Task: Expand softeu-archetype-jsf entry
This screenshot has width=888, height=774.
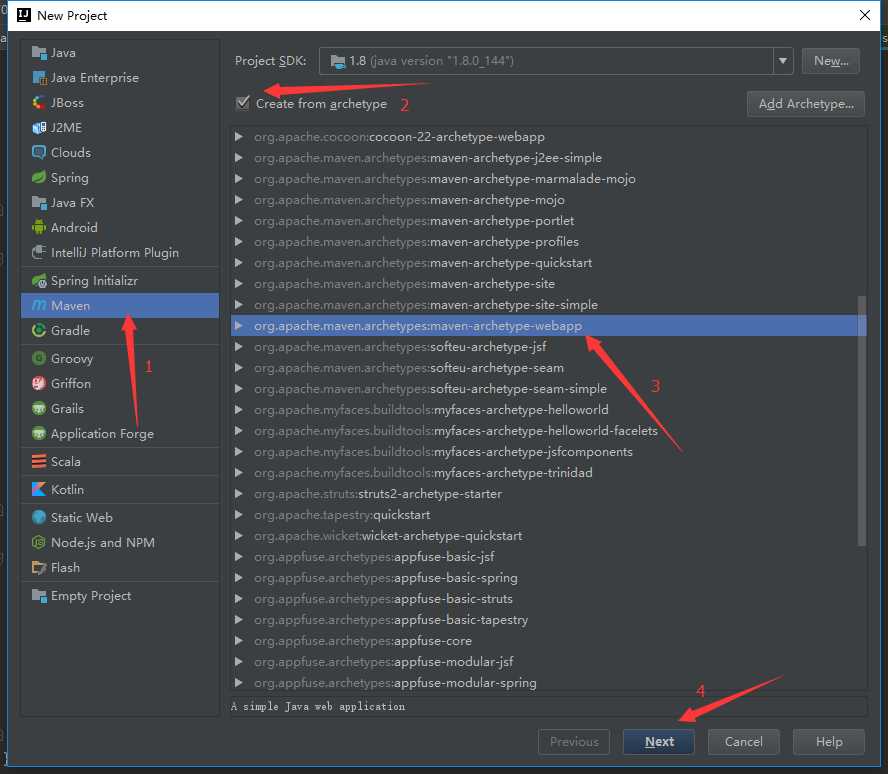Action: (238, 347)
